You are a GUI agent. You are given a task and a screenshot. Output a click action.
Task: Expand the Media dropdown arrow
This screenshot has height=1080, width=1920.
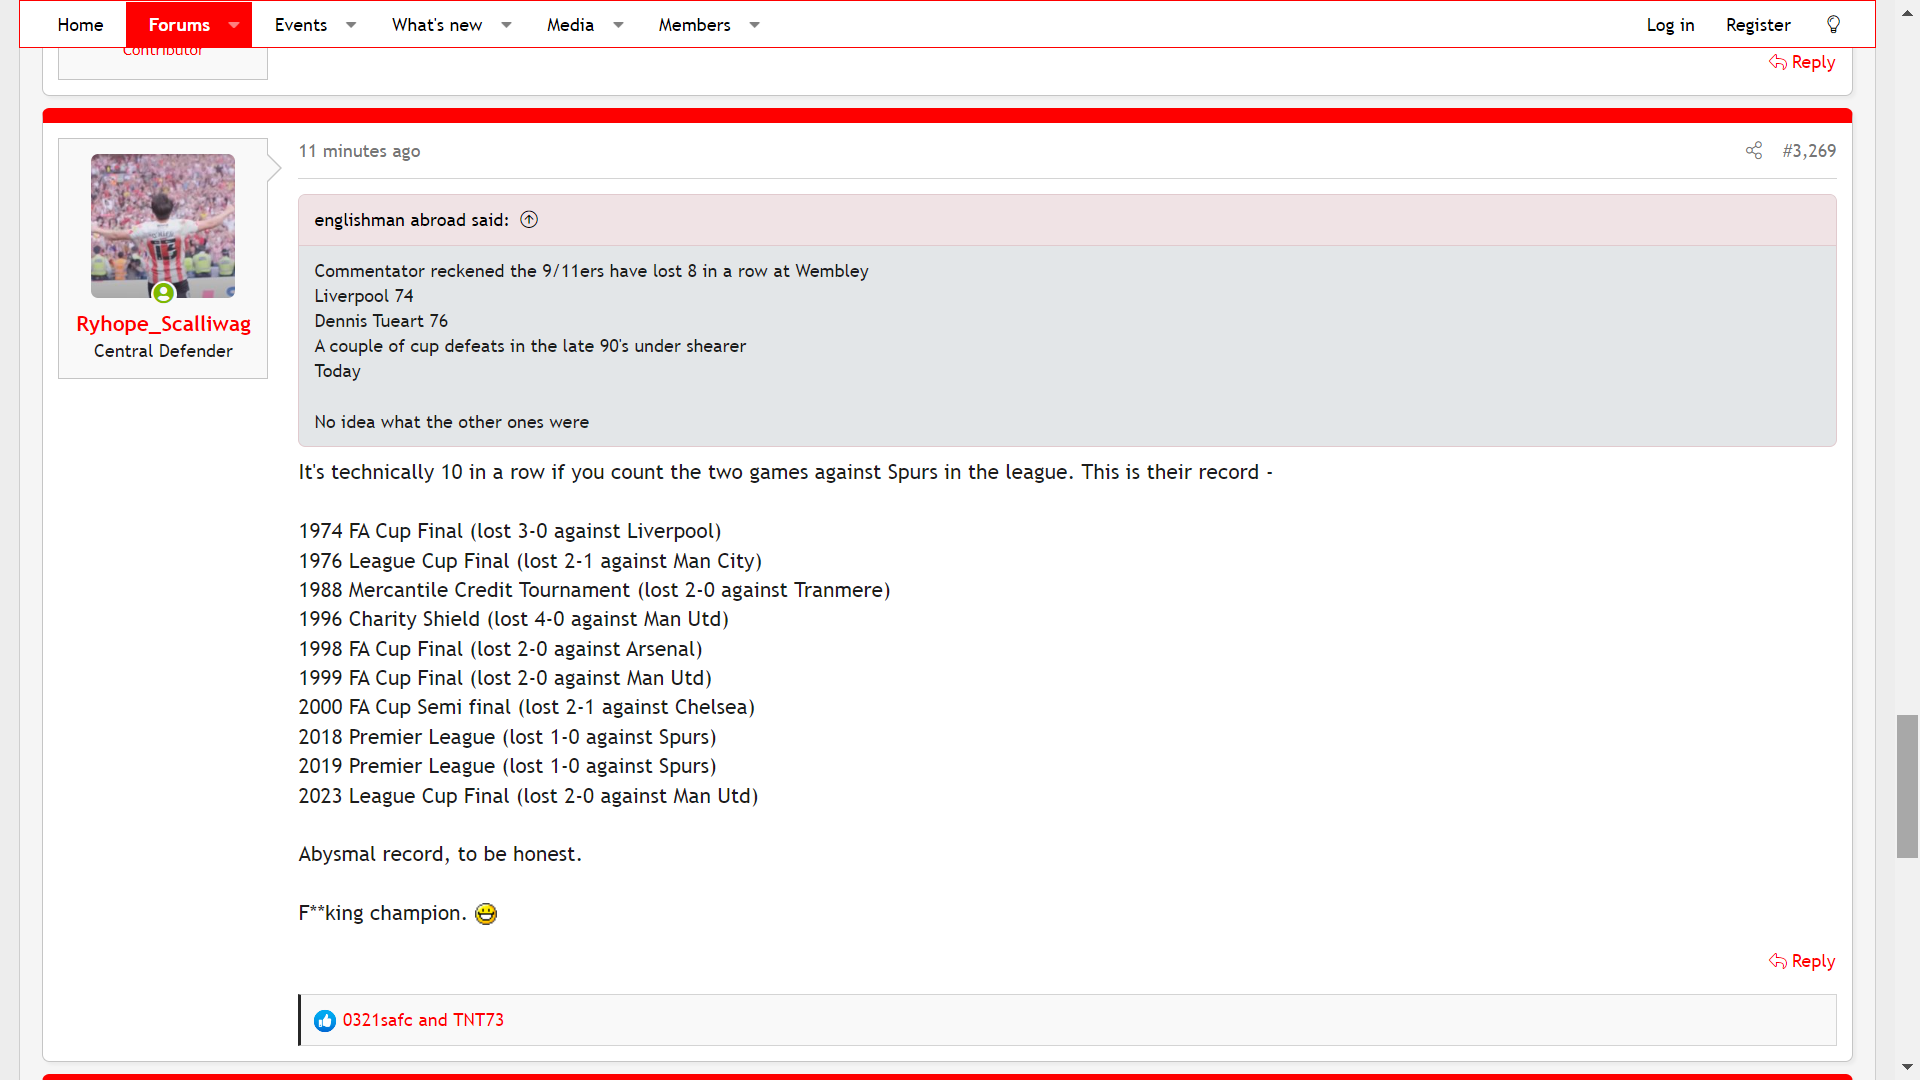[x=618, y=24]
